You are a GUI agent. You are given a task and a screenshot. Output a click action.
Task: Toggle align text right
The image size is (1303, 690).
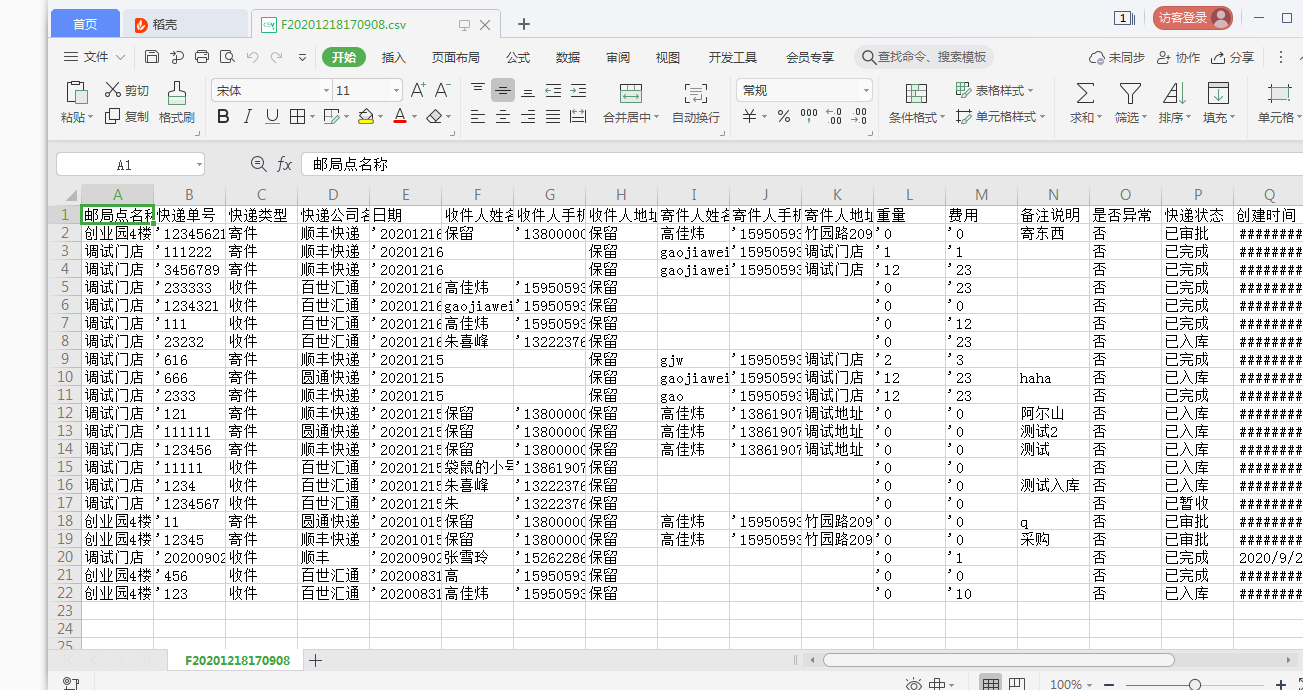point(528,117)
